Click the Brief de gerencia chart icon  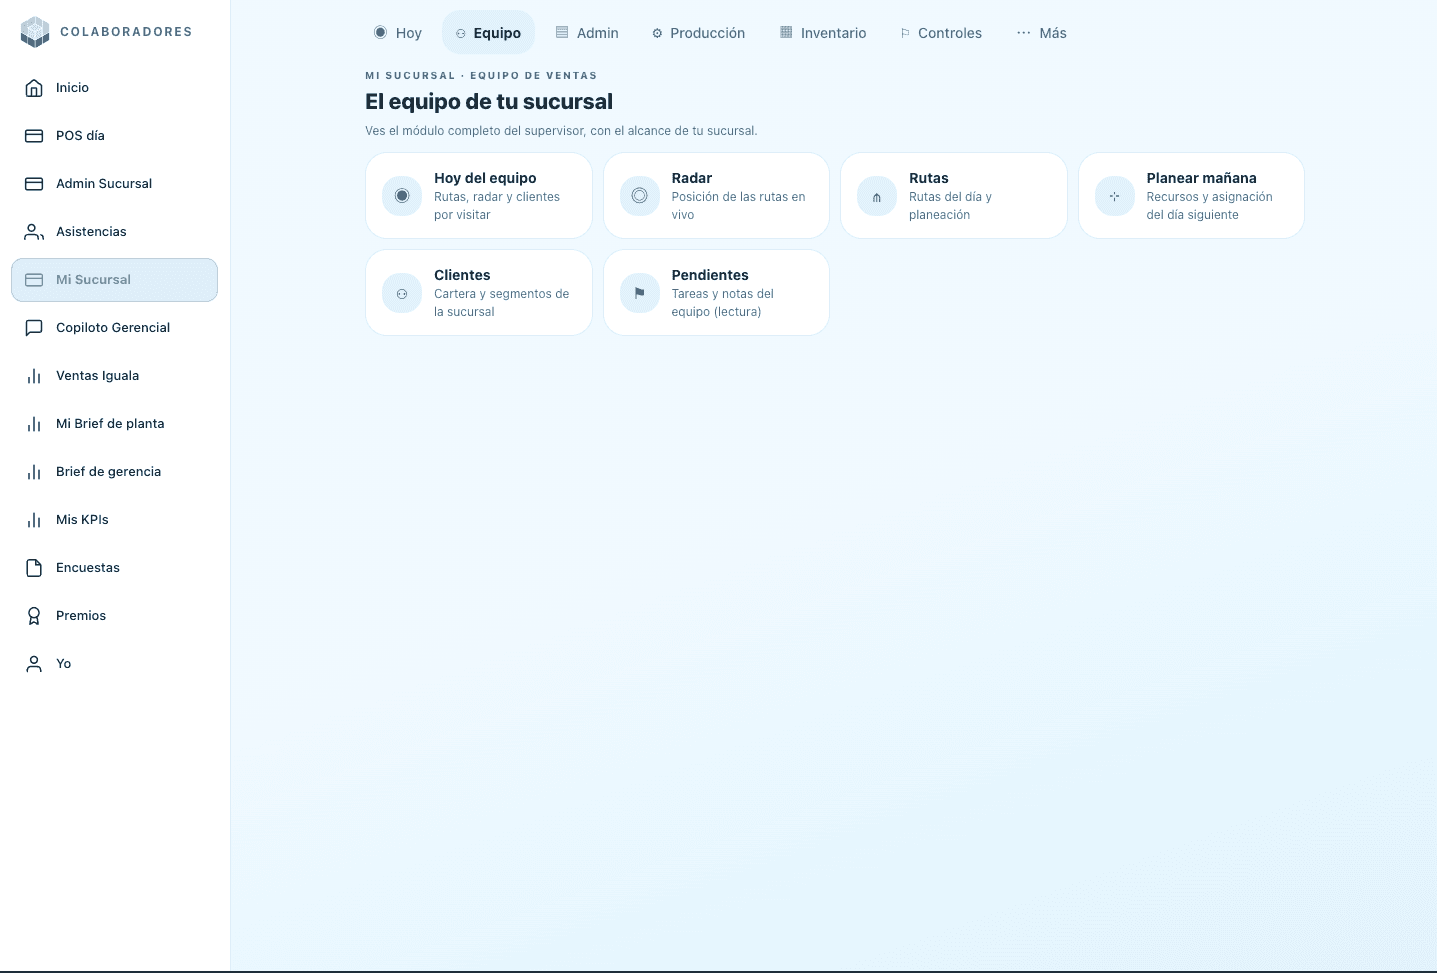(x=34, y=472)
